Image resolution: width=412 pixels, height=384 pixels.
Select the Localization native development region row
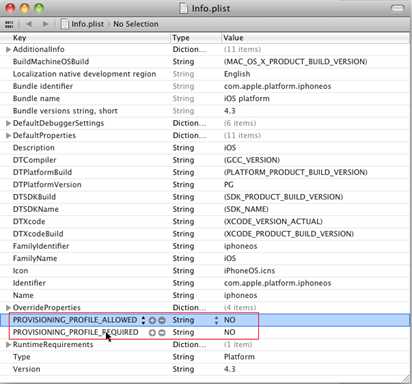point(205,74)
